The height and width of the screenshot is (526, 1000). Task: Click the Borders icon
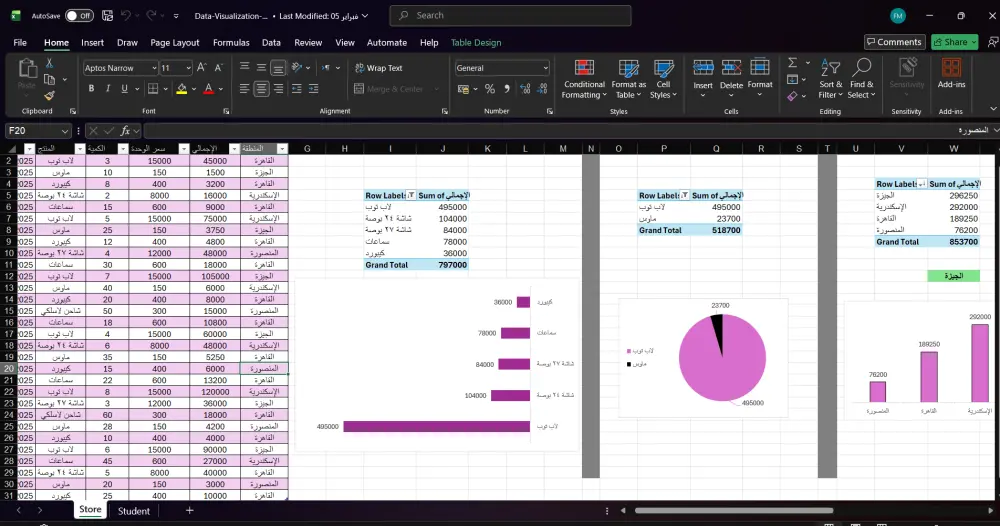[x=153, y=89]
